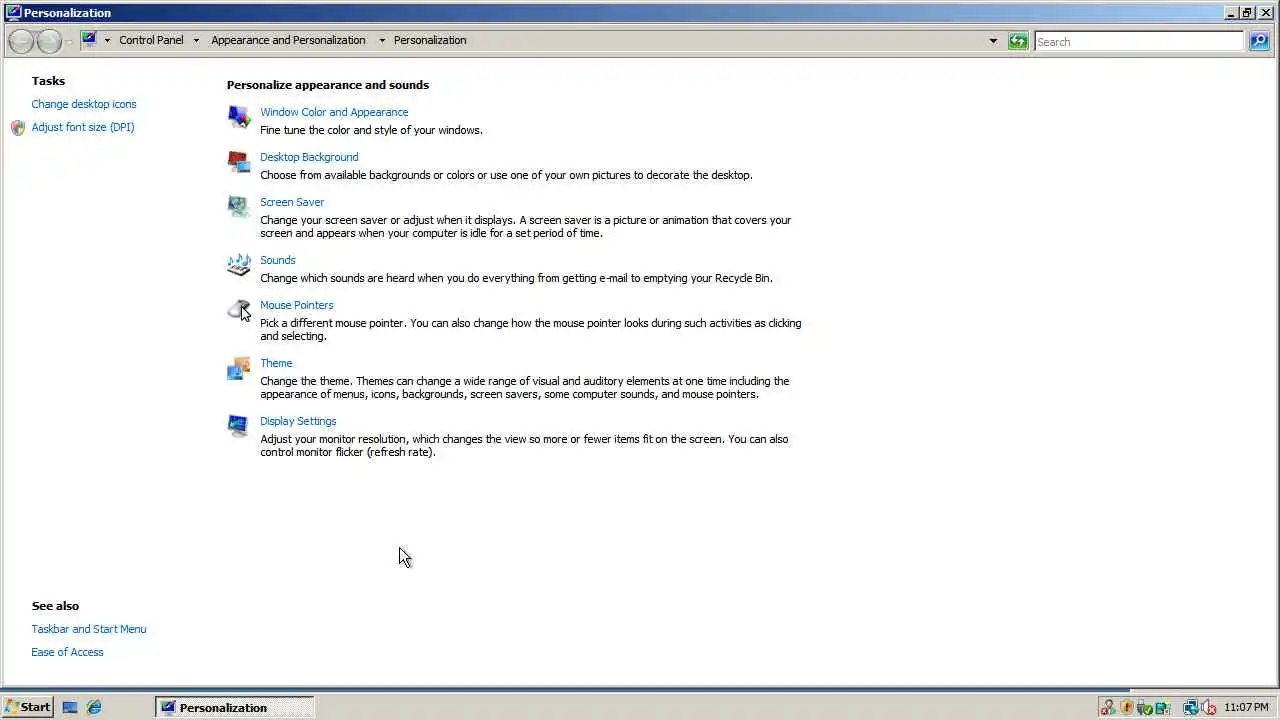Expand the arrow after Control Panel breadcrumb
1280x720 pixels.
pyautogui.click(x=196, y=41)
